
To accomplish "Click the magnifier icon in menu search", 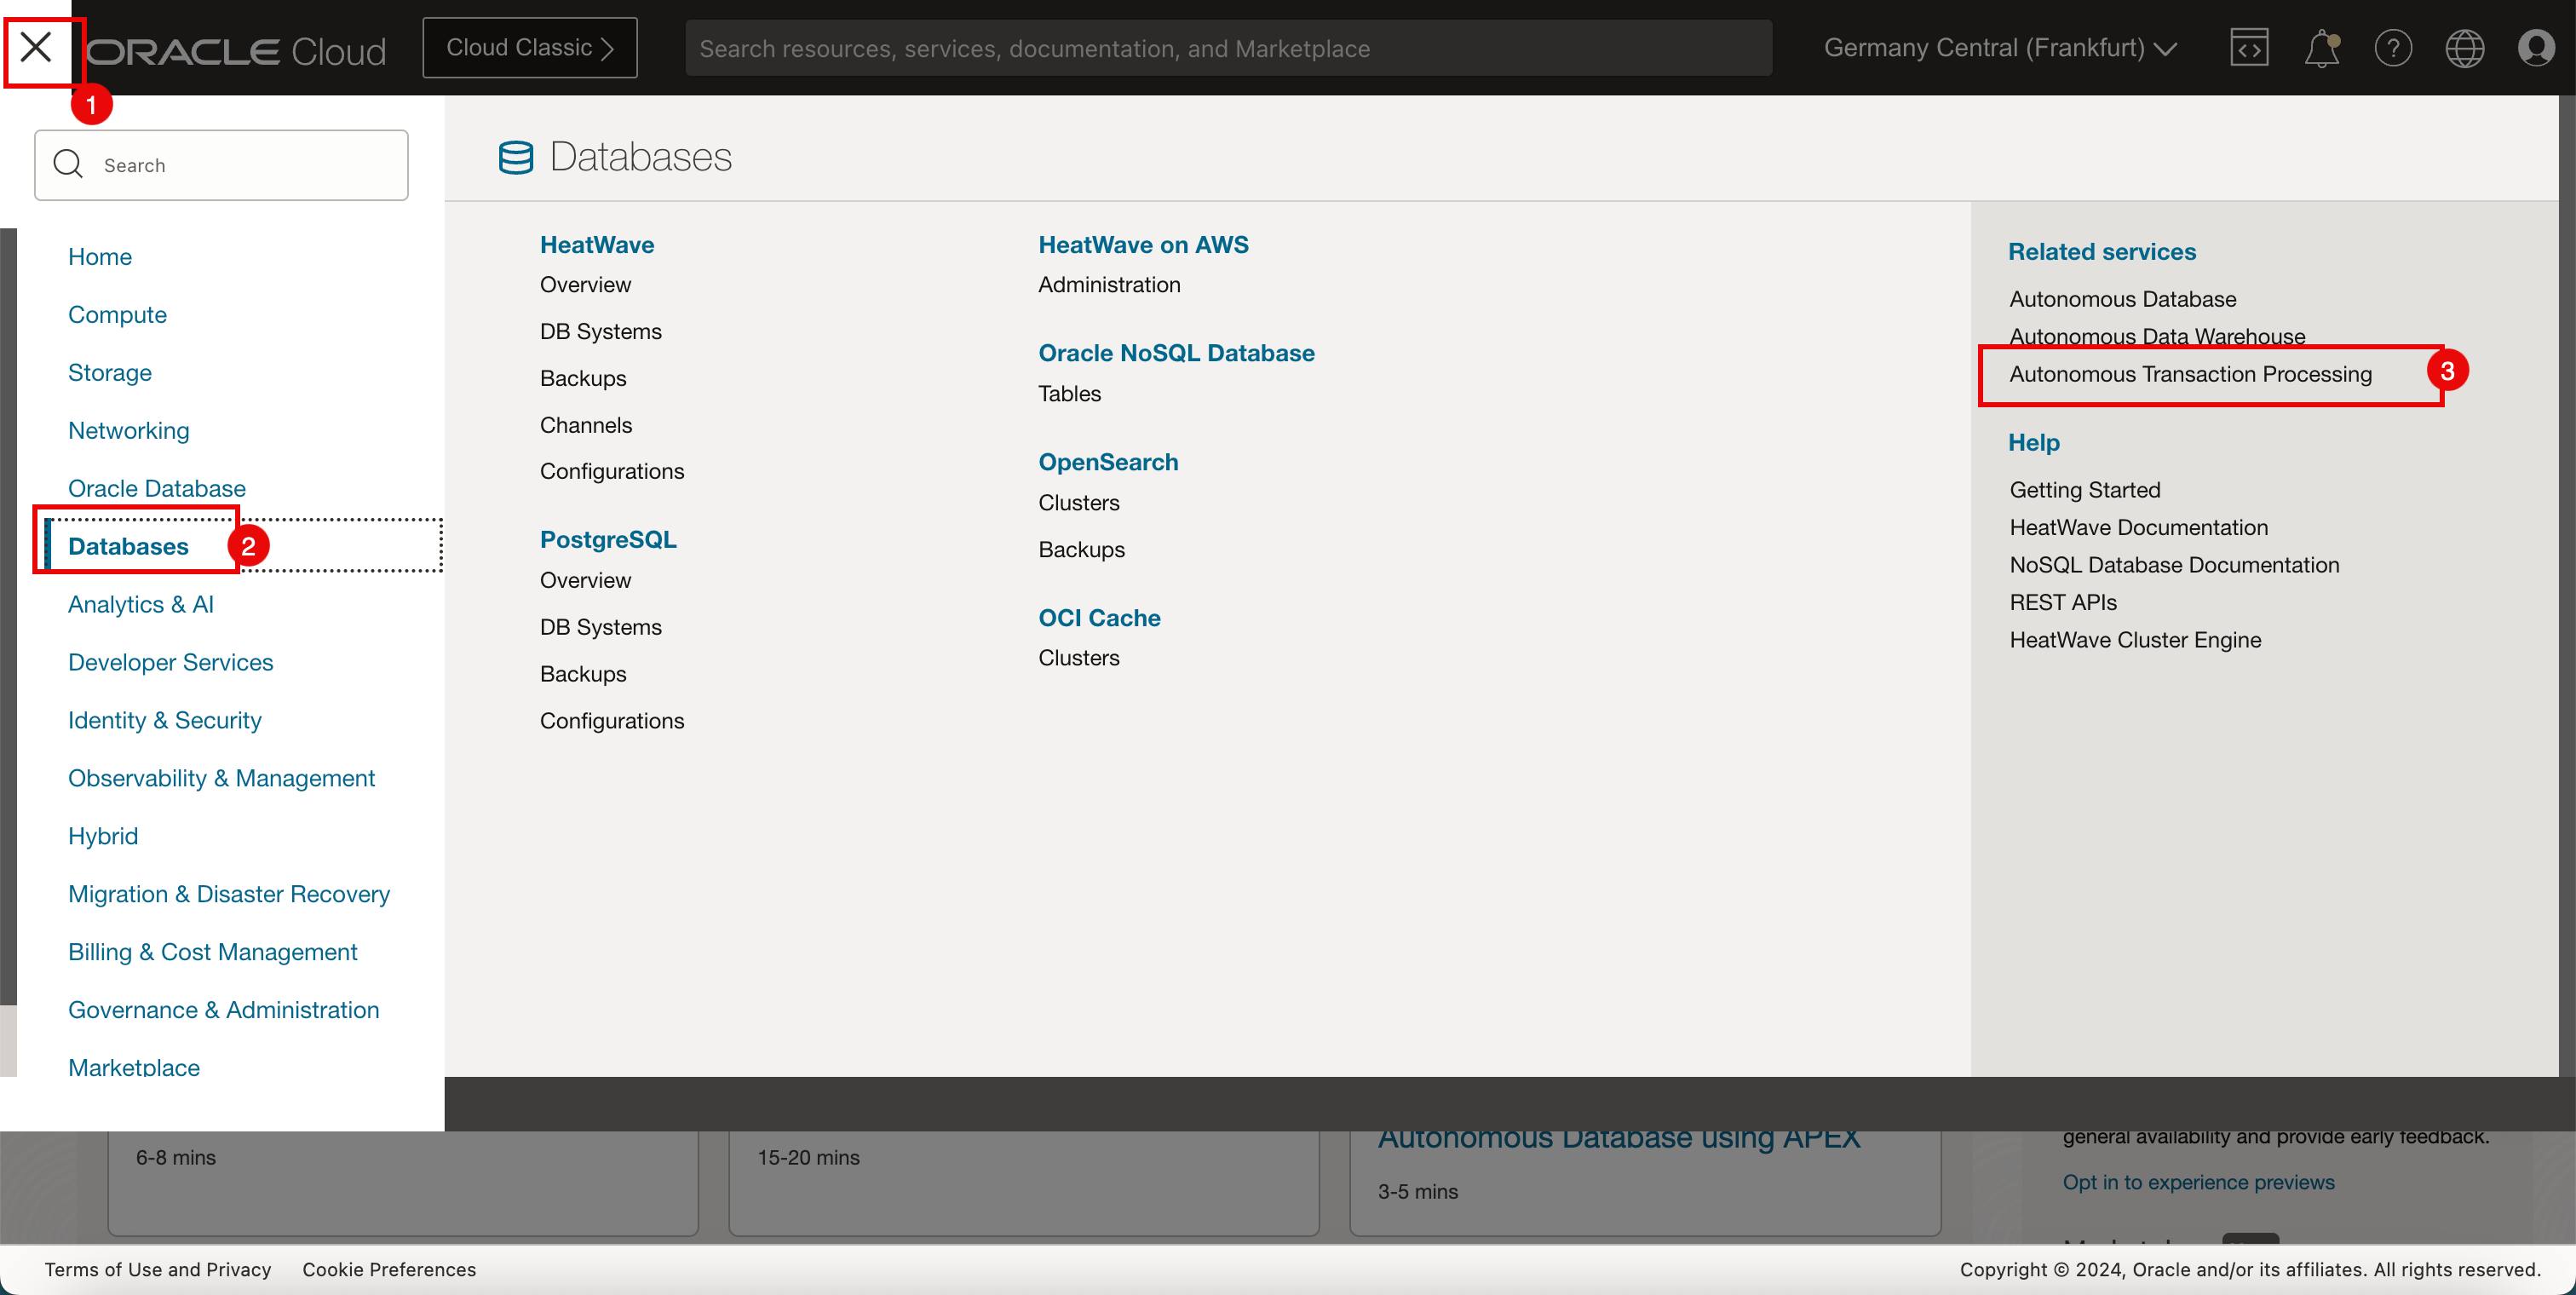I will 68,164.
